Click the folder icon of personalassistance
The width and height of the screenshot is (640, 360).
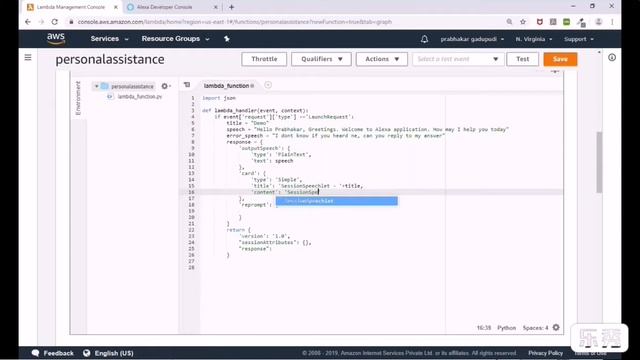(x=105, y=86)
